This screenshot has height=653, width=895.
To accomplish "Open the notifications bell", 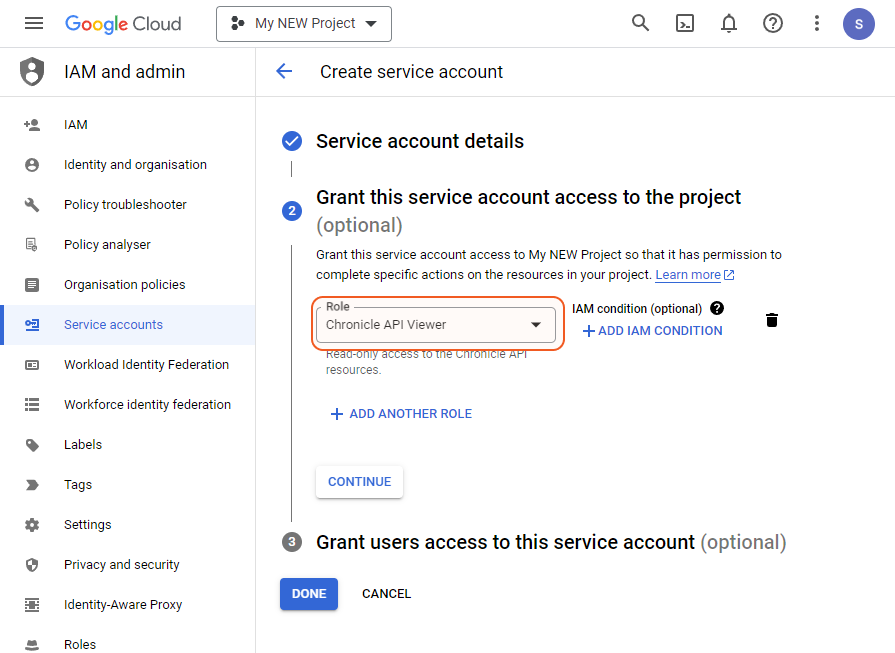I will point(729,23).
